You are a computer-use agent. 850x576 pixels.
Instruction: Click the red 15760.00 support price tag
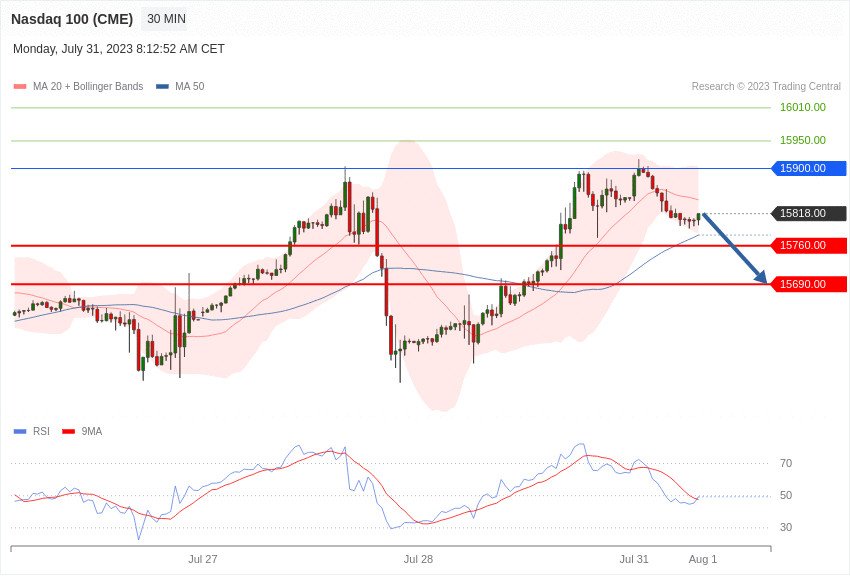(x=809, y=245)
